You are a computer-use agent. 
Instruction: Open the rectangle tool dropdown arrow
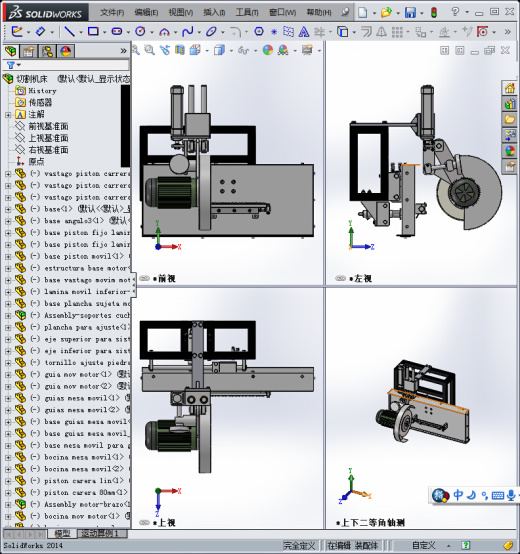click(105, 32)
